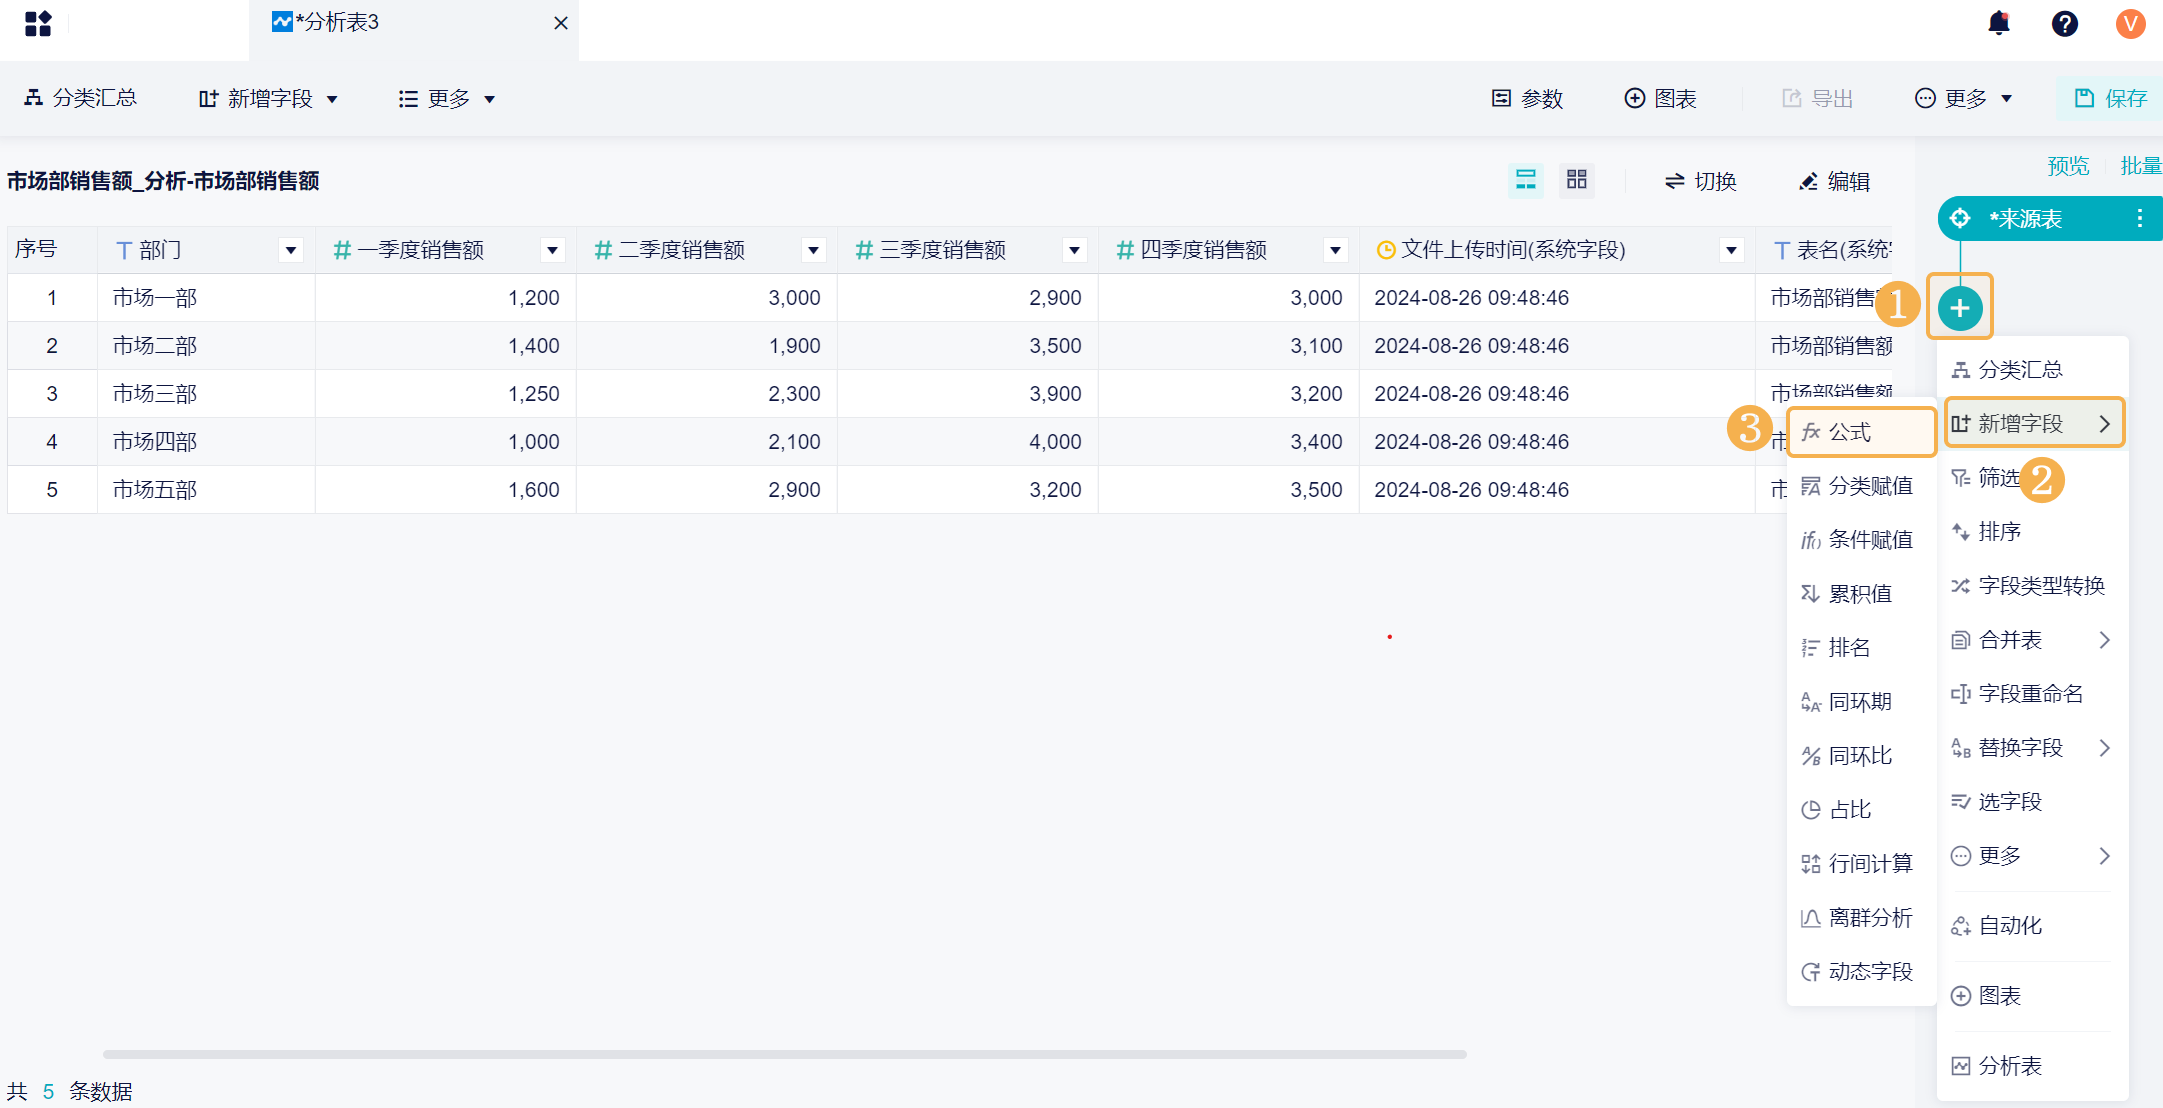
Task: Expand the 替换字段 submenu
Action: click(2032, 747)
